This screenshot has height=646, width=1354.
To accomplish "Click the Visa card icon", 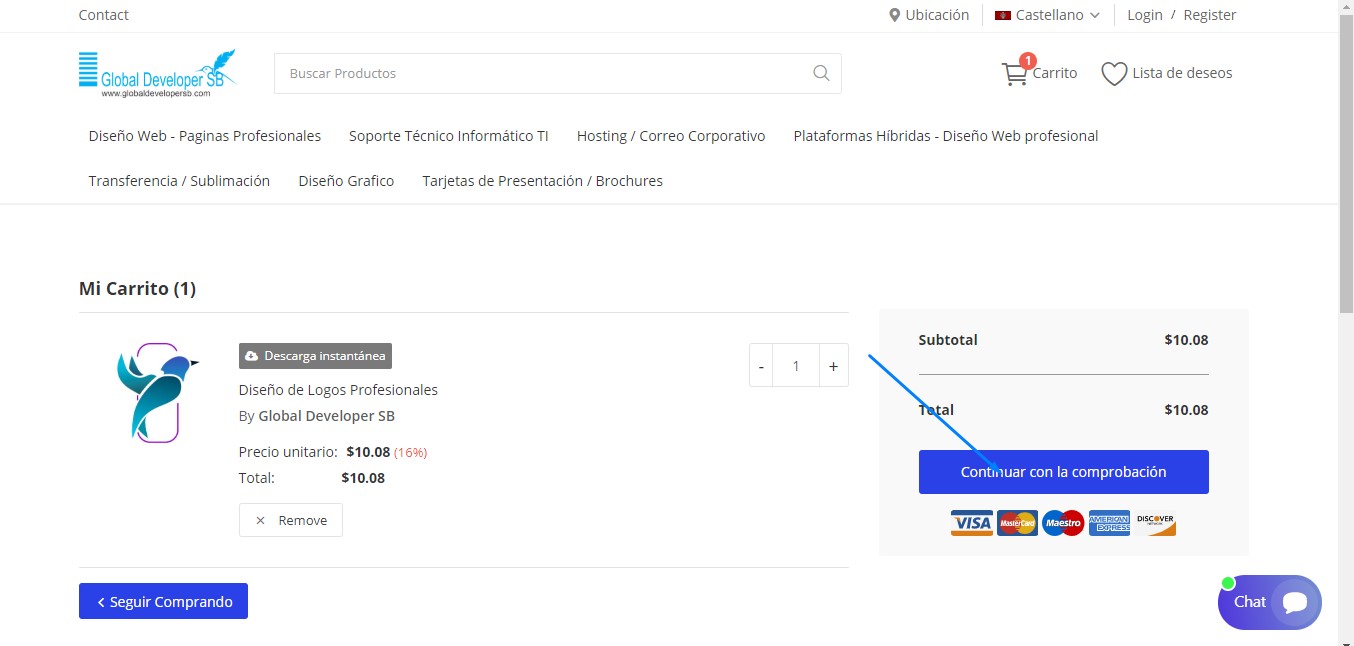I will [971, 523].
